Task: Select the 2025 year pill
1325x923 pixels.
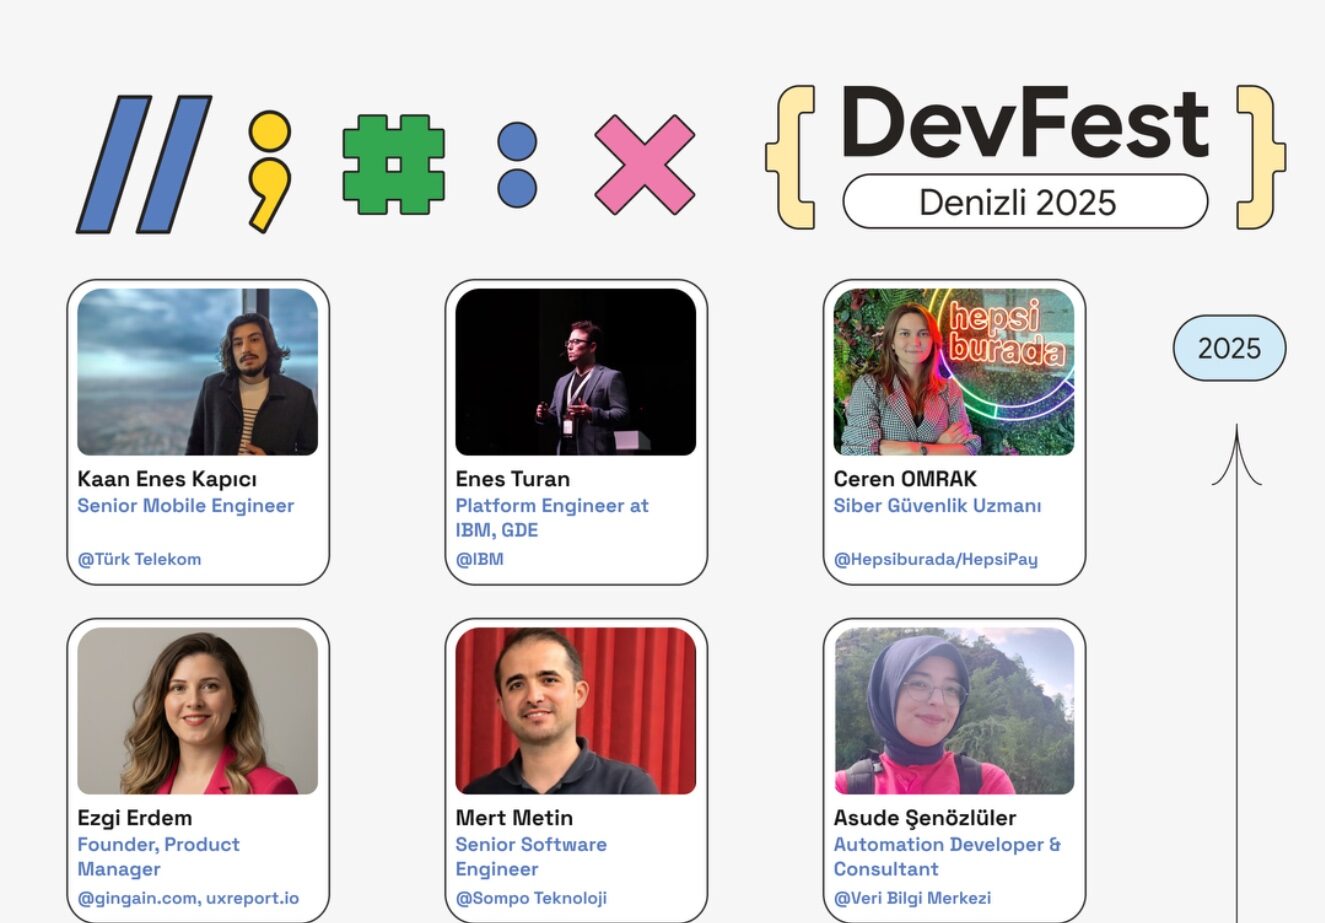Action: (x=1229, y=348)
